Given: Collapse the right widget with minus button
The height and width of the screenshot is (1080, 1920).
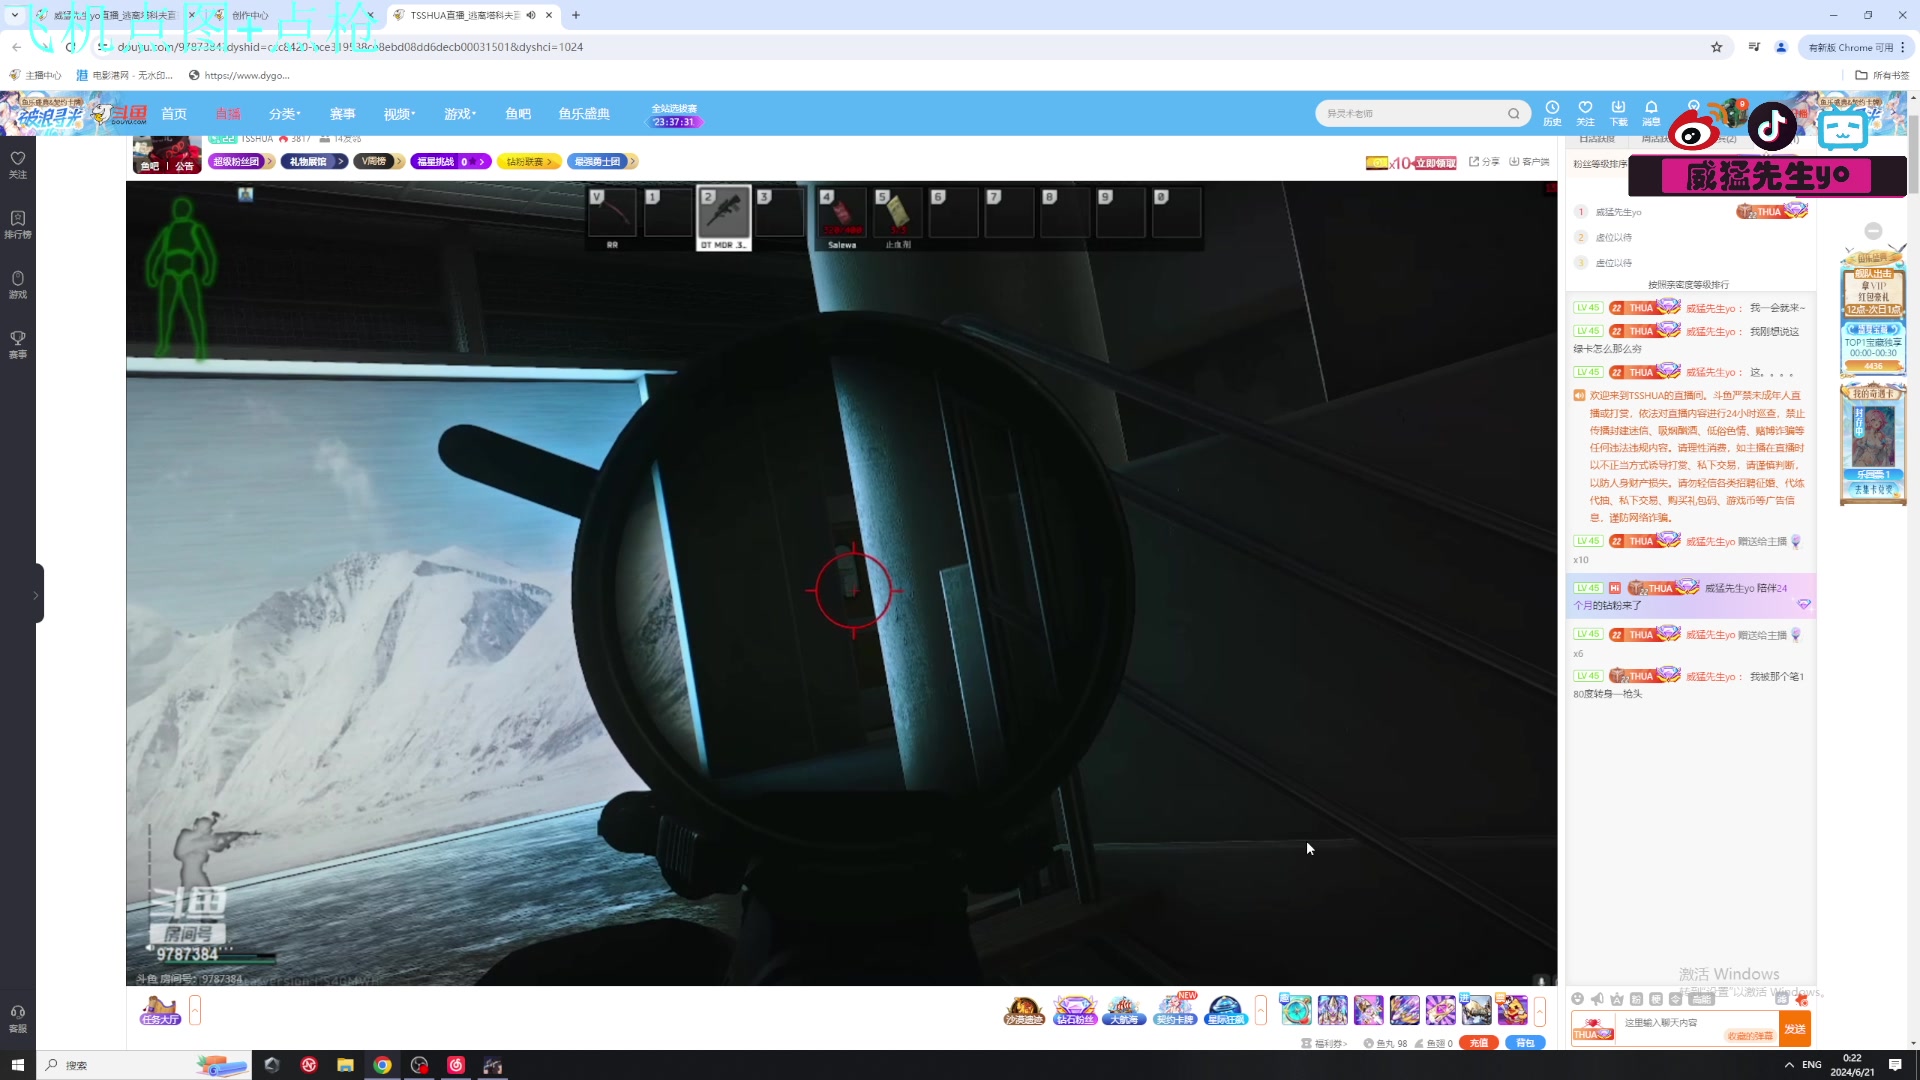Looking at the screenshot, I should 1873,231.
